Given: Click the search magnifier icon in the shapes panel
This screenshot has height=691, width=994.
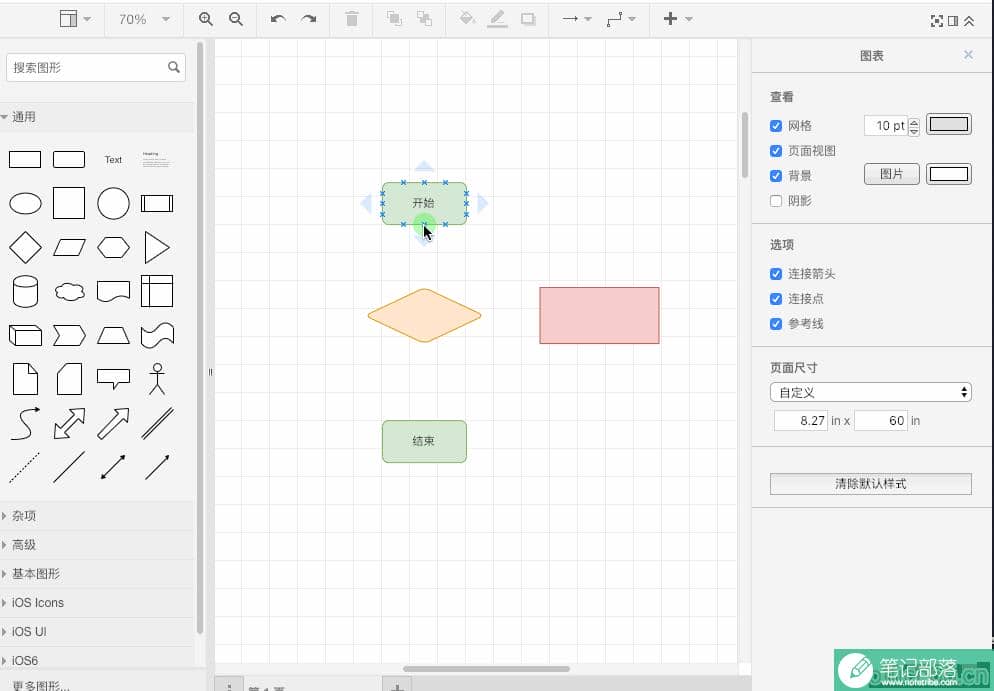Looking at the screenshot, I should click(x=174, y=67).
